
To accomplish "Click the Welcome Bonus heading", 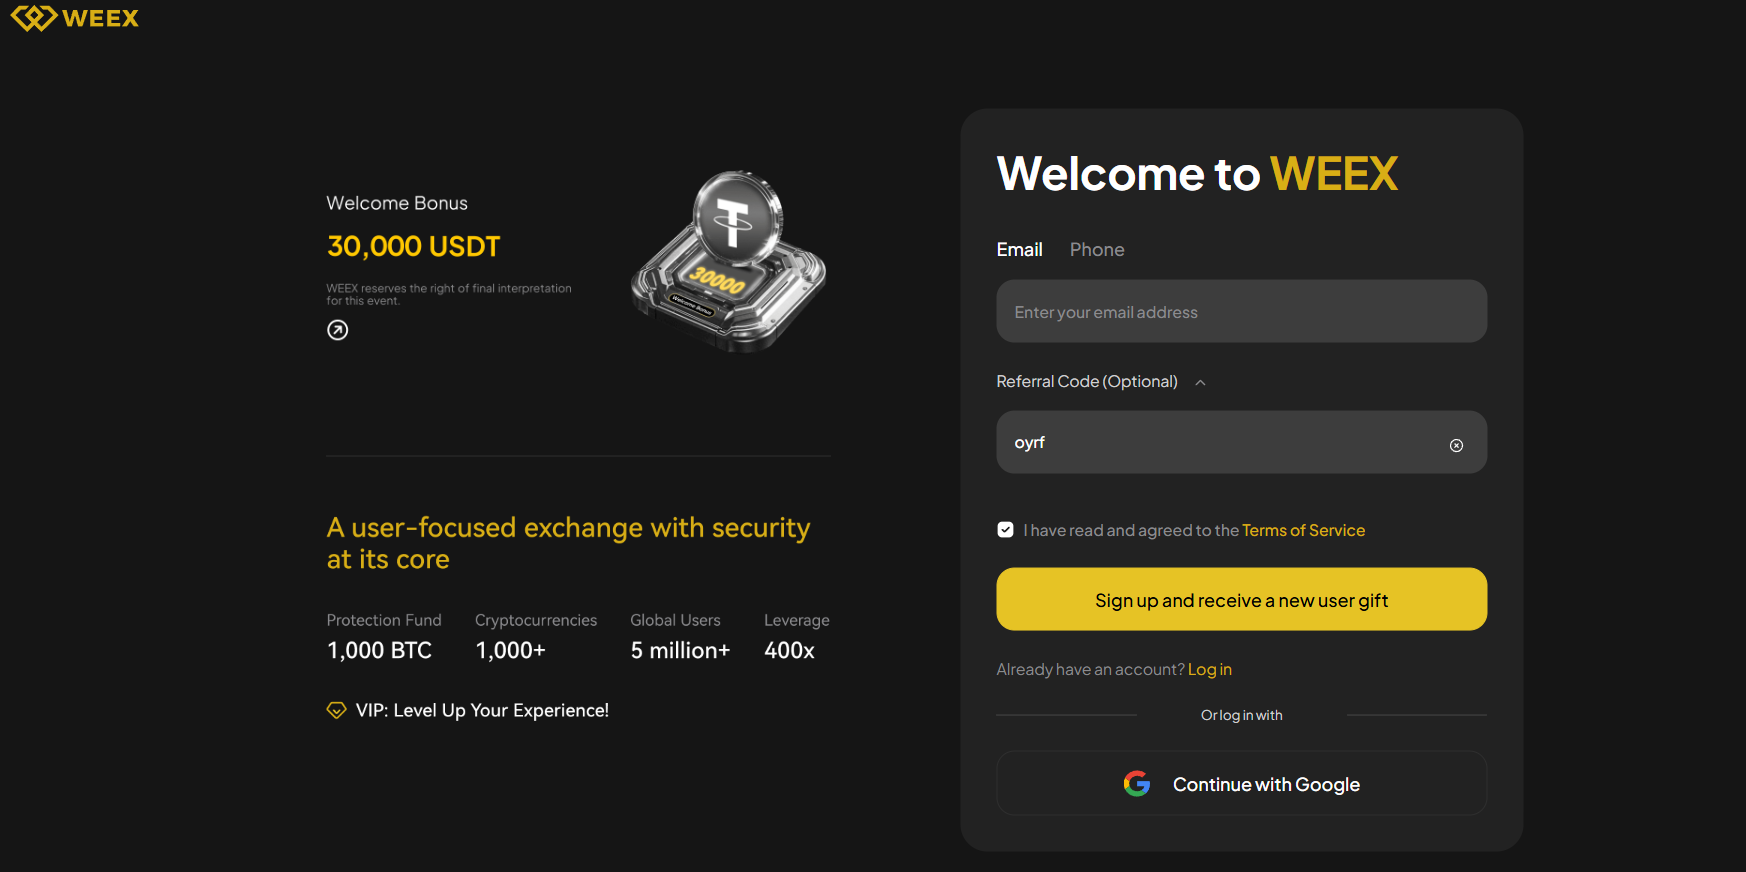I will [397, 203].
